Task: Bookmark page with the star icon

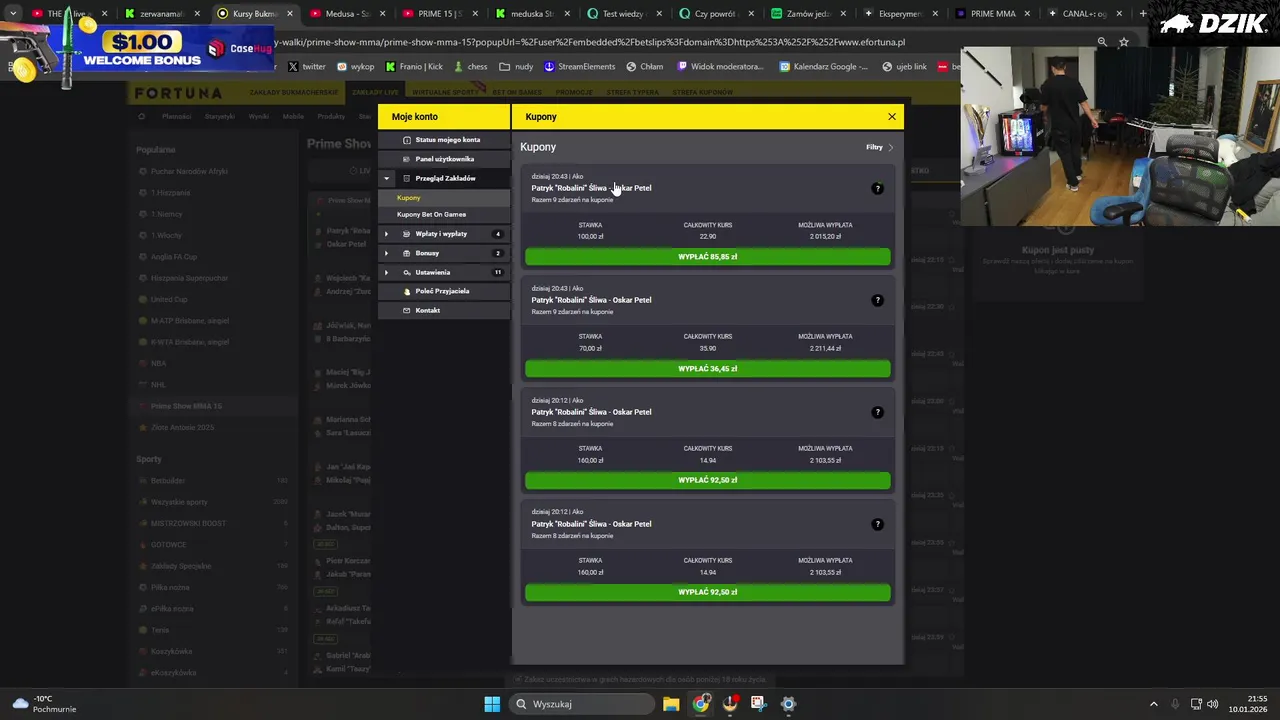Action: coord(1124,42)
